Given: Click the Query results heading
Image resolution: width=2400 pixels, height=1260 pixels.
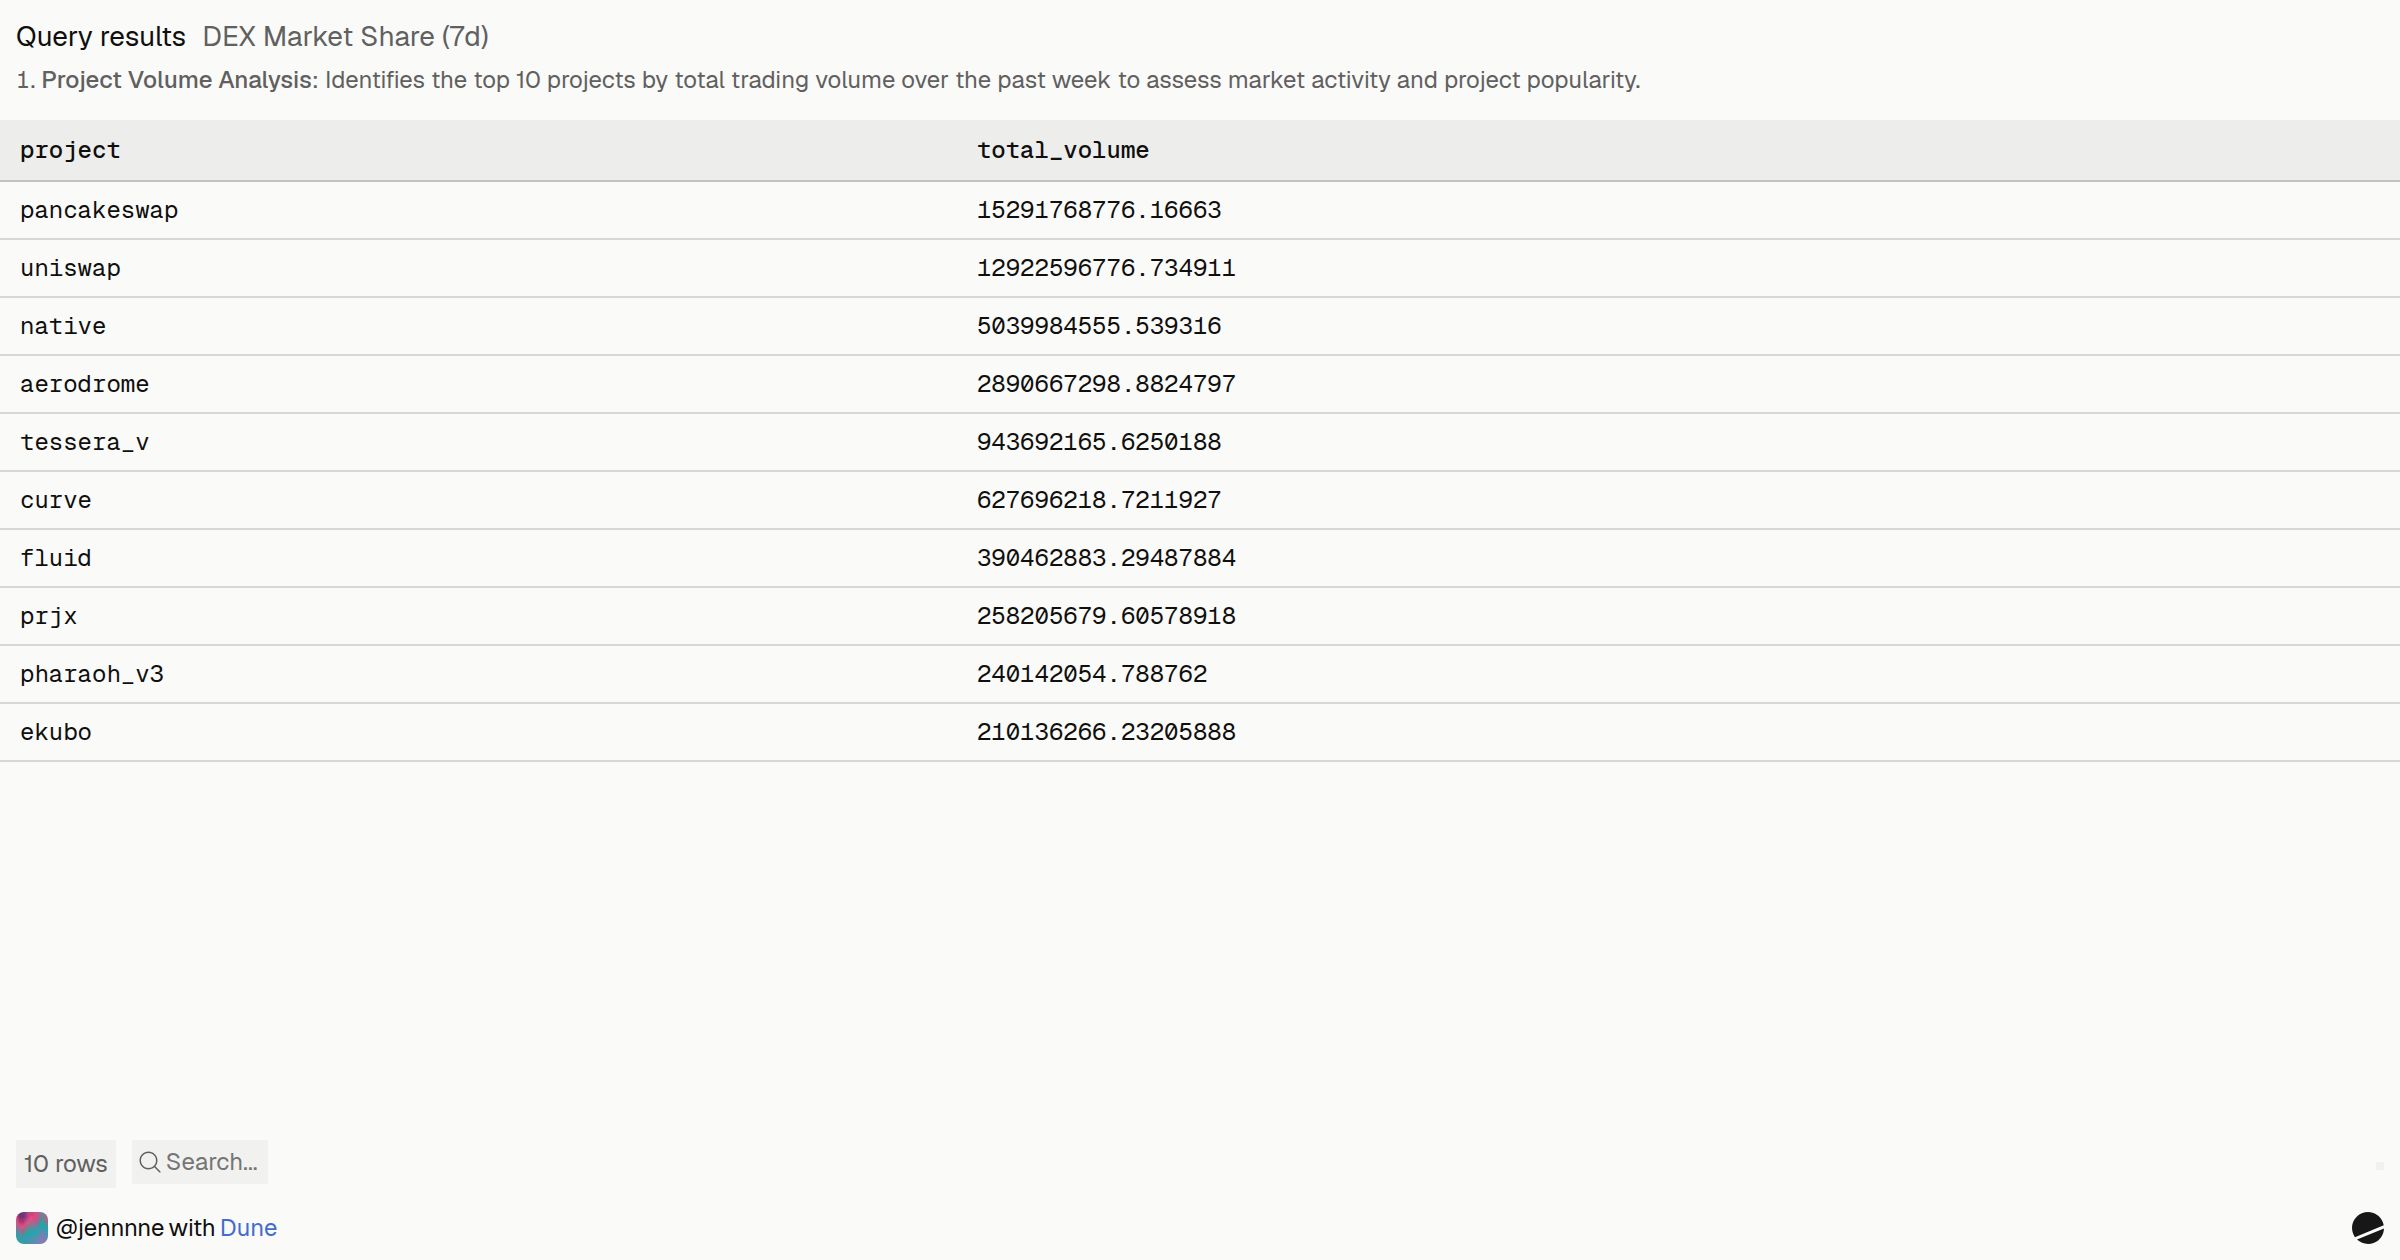Looking at the screenshot, I should 101,37.
